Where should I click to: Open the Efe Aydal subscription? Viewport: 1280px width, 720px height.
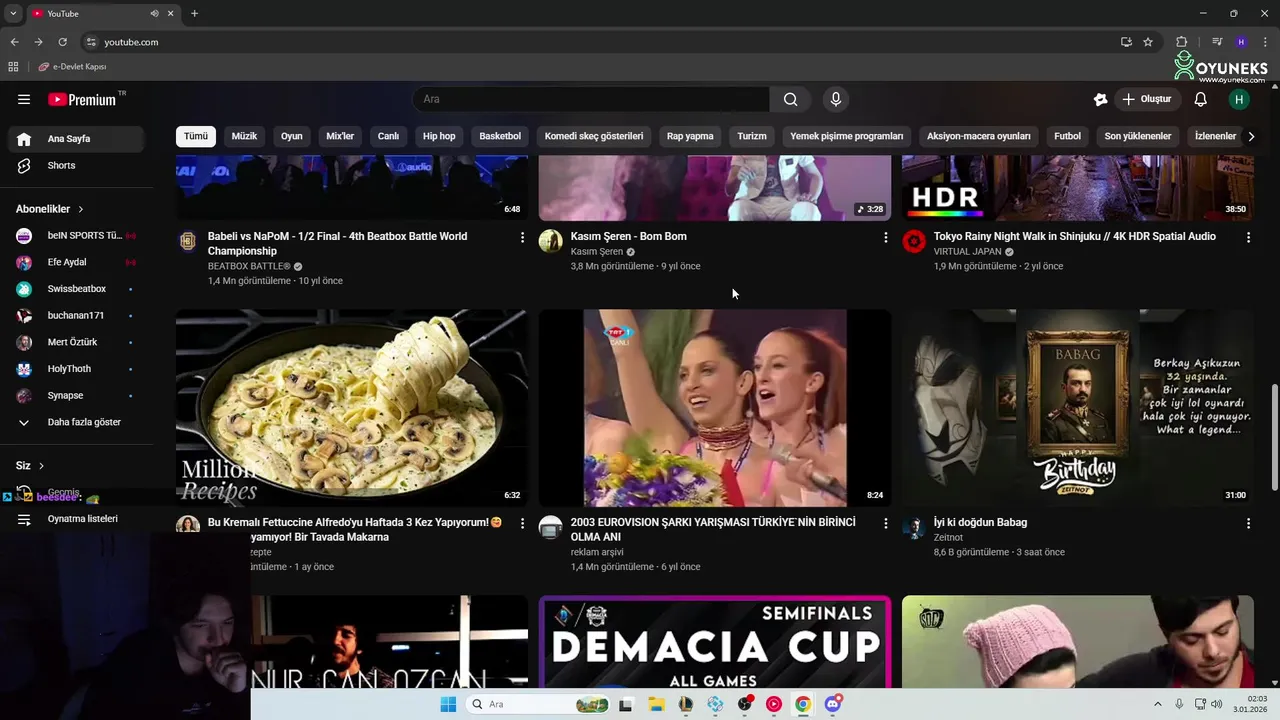[x=76, y=262]
